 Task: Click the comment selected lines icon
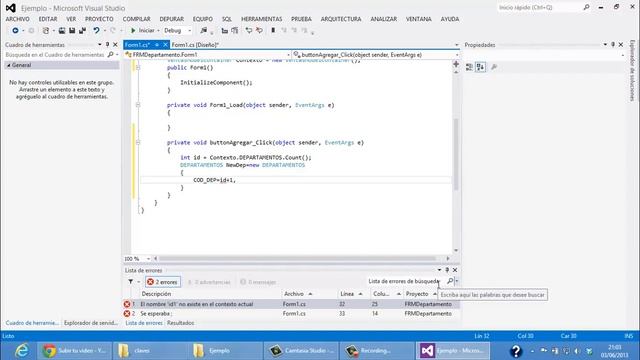pyautogui.click(x=249, y=31)
